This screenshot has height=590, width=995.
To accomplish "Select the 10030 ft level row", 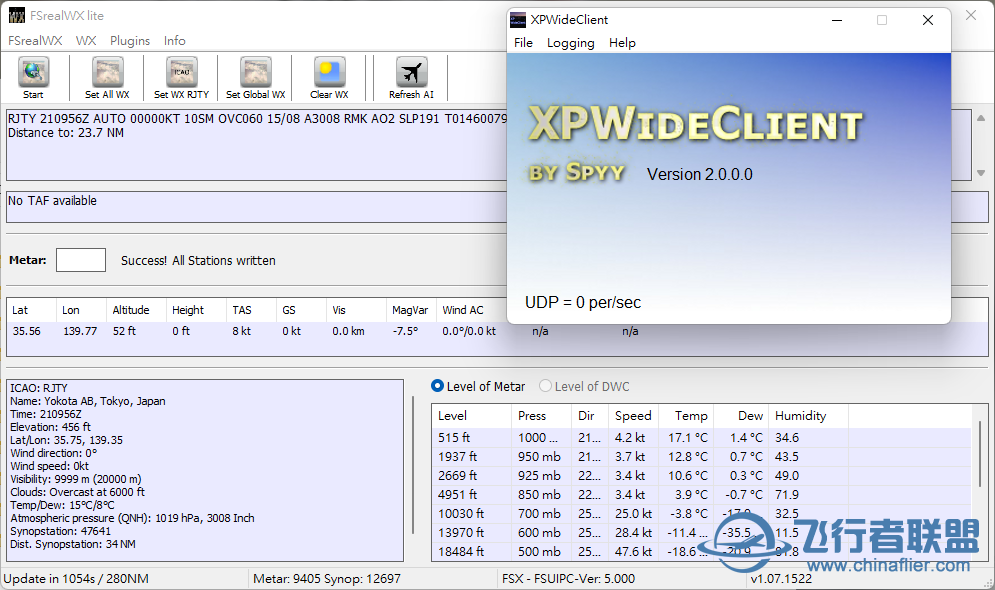I will [702, 514].
